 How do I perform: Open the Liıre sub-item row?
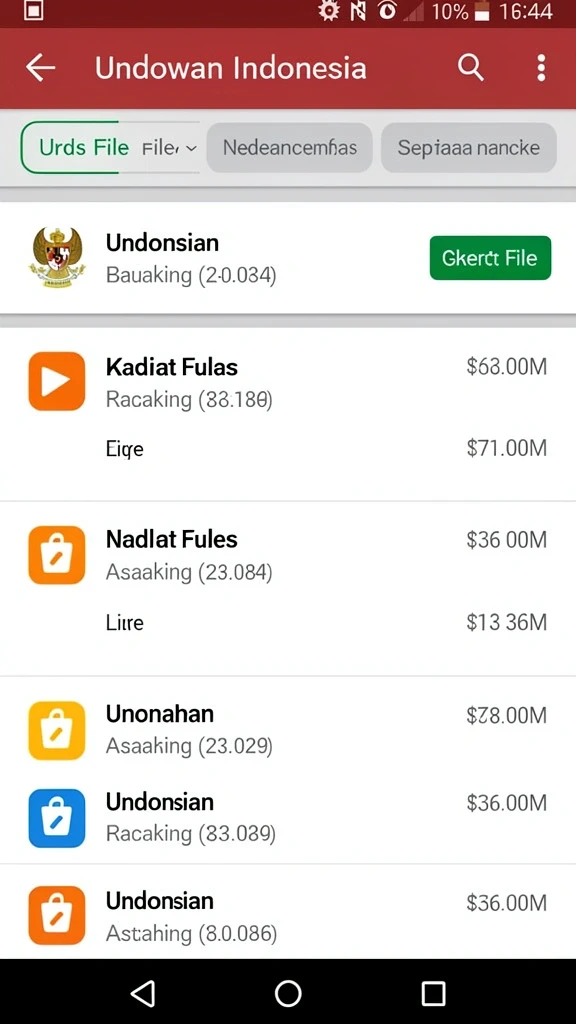pyautogui.click(x=288, y=622)
